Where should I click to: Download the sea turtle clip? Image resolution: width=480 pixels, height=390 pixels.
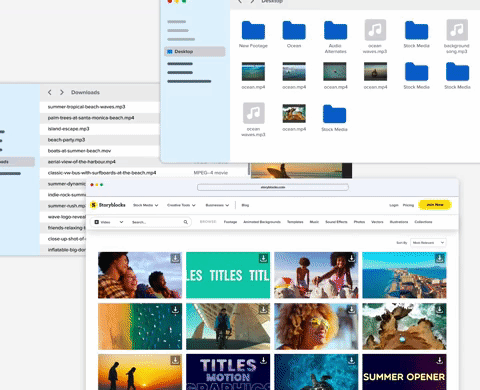click(x=351, y=360)
